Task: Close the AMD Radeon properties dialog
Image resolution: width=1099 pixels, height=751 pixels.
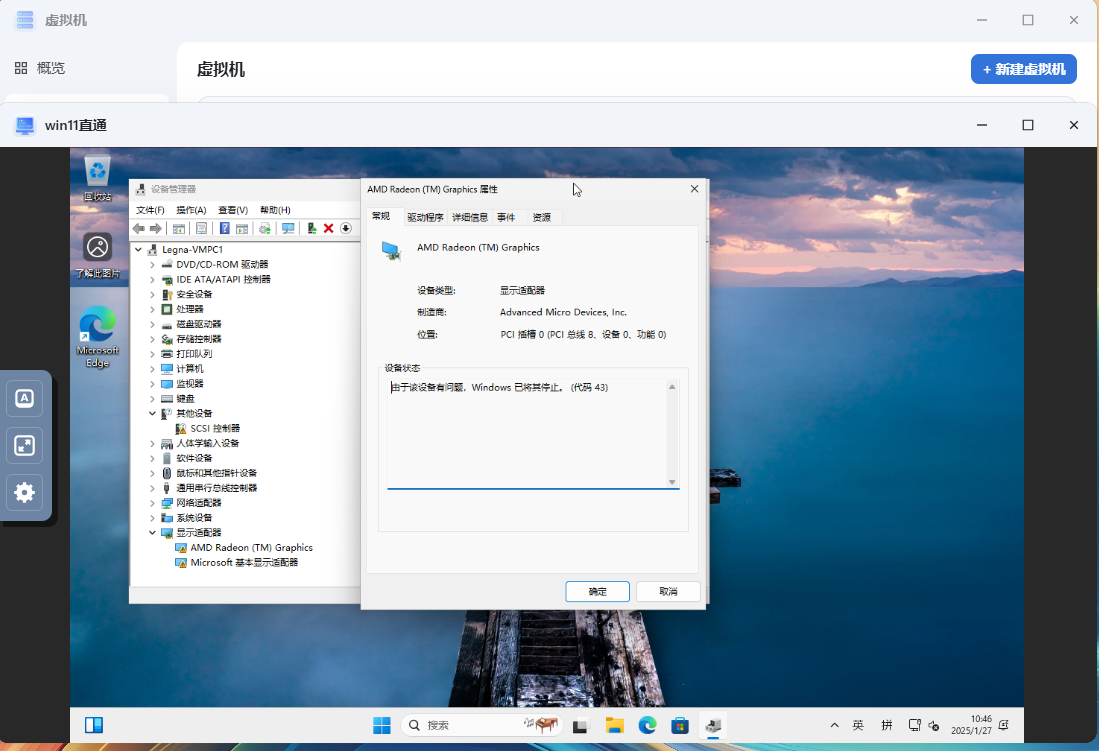Action: point(695,189)
